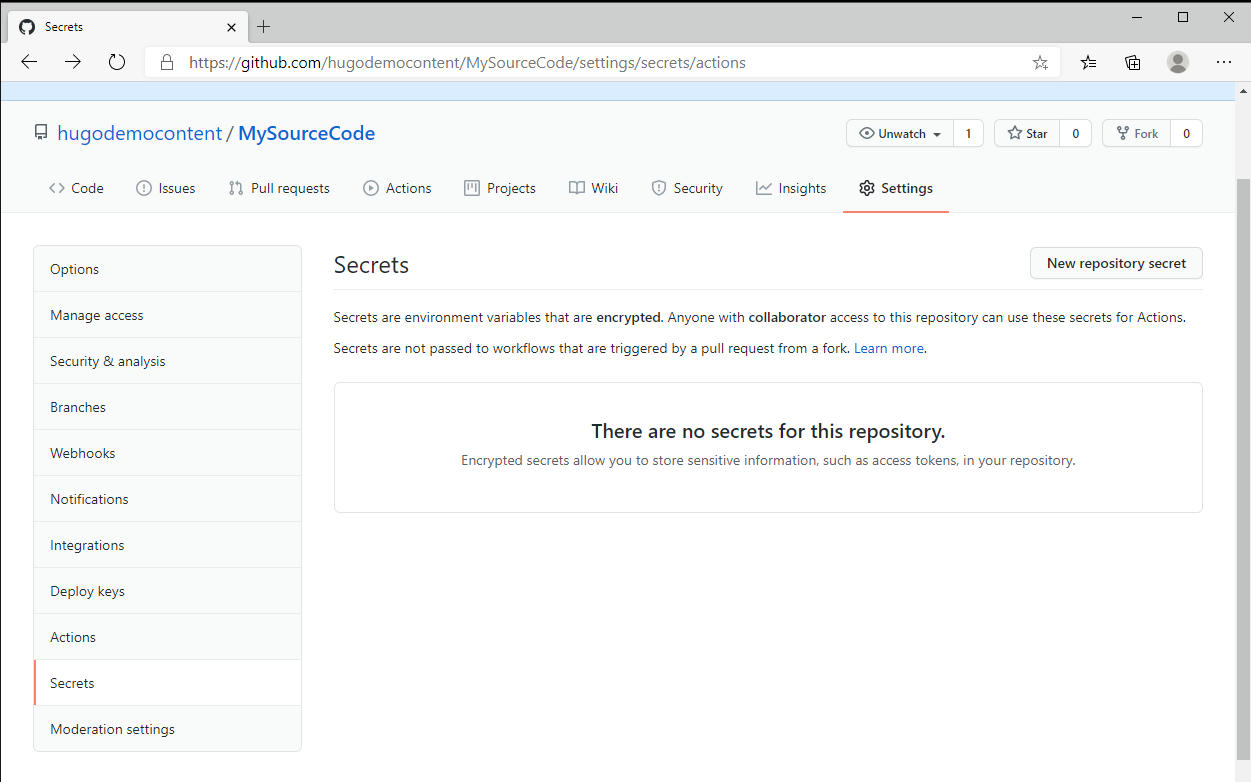Image resolution: width=1251 pixels, height=782 pixels.
Task: Open the Actions tab
Action: point(397,188)
